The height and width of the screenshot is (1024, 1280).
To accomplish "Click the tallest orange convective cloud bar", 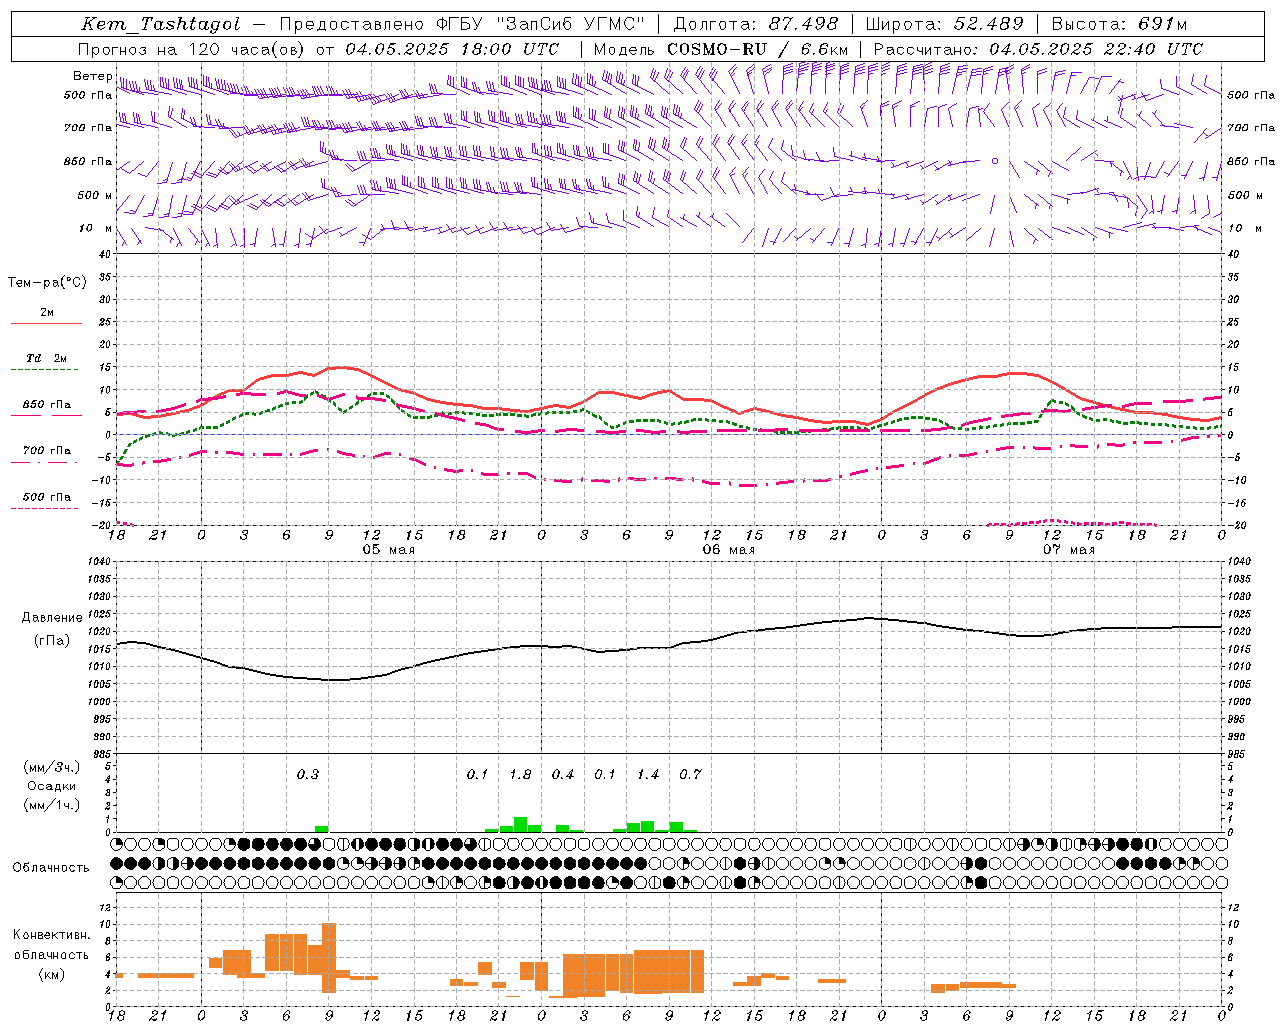I will pyautogui.click(x=329, y=957).
